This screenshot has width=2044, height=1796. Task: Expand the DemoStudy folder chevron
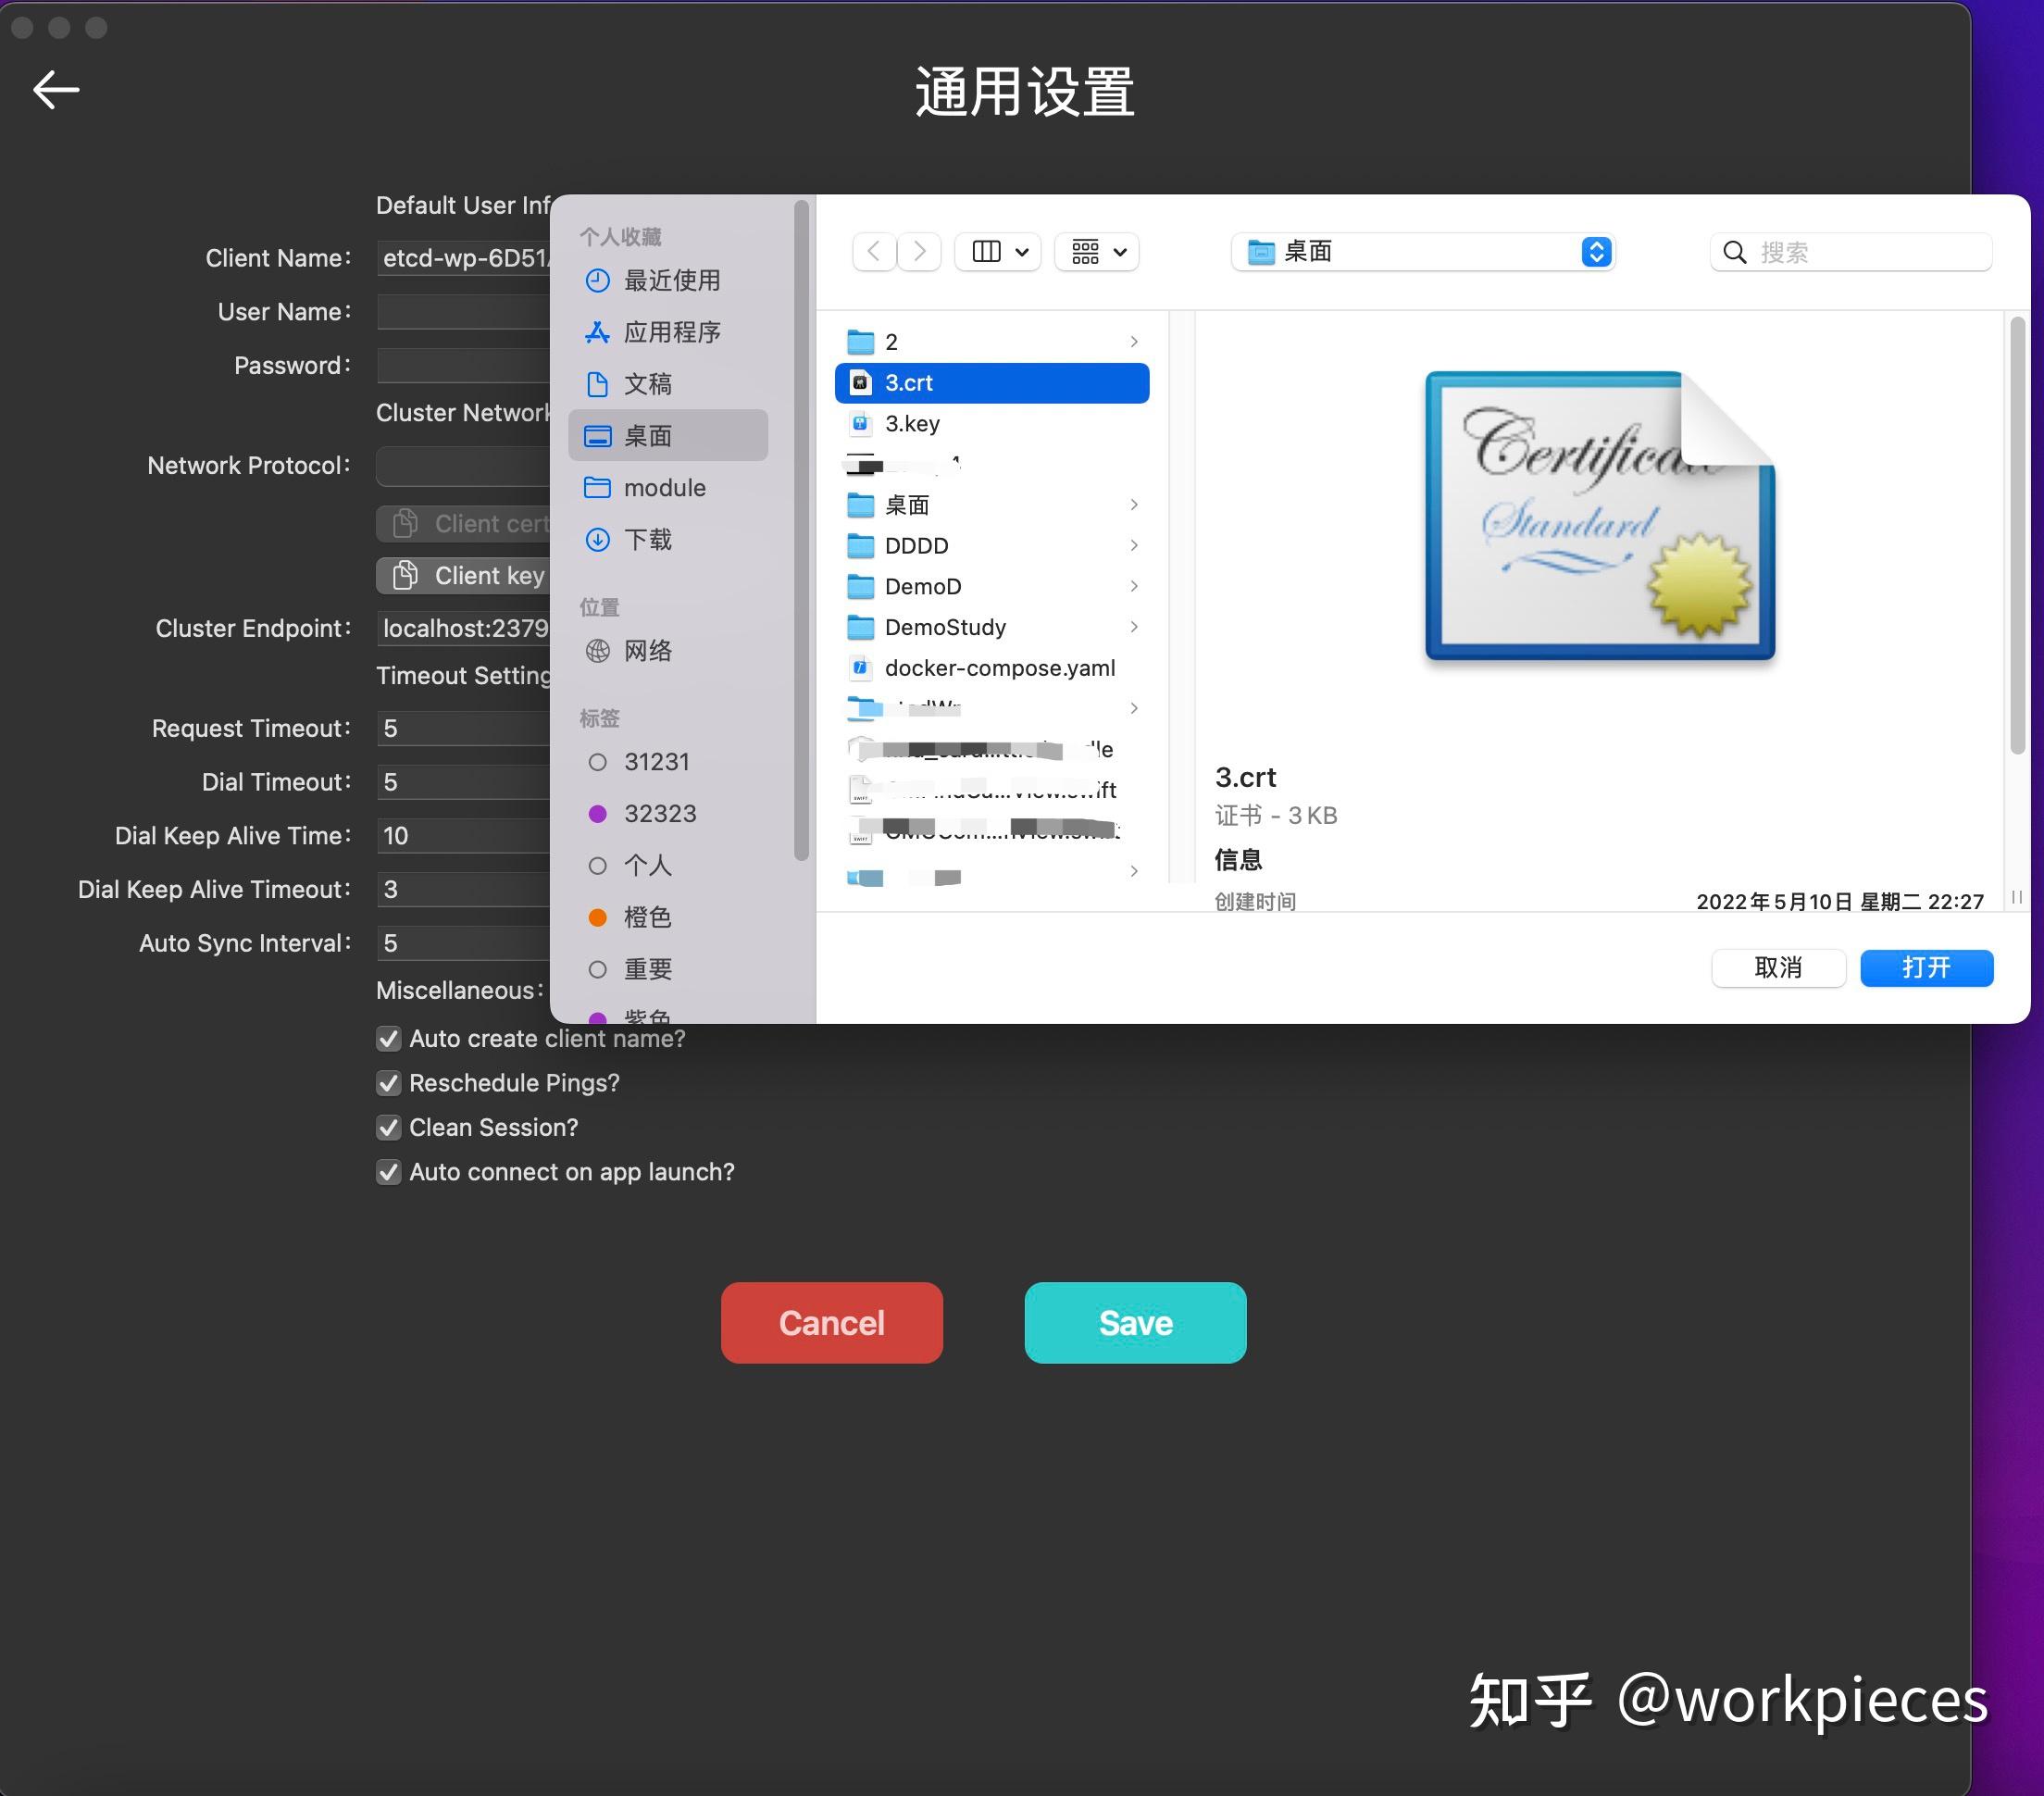(1134, 627)
